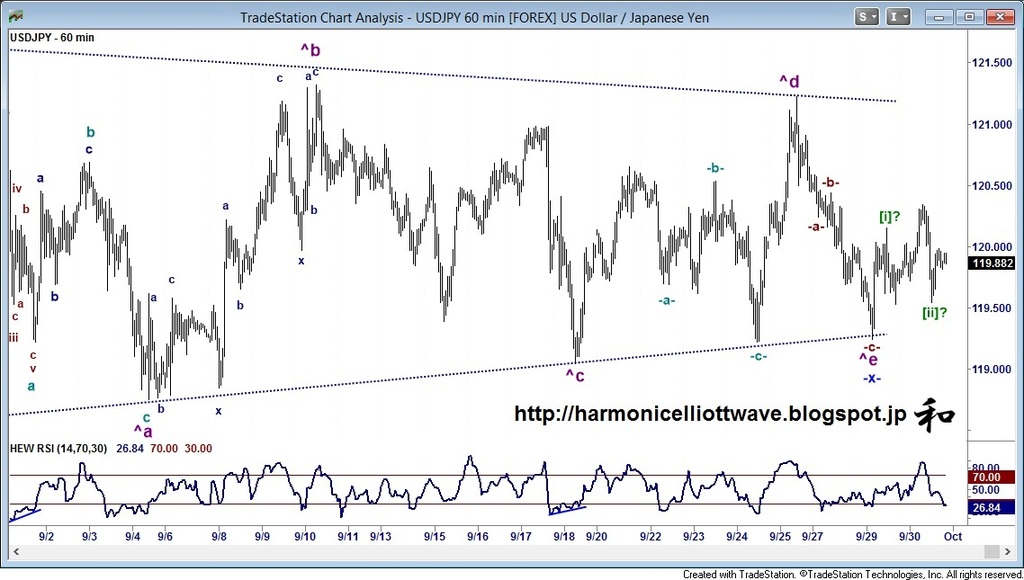Click the 9/25 date axis label
This screenshot has width=1024, height=580.
pyautogui.click(x=780, y=536)
